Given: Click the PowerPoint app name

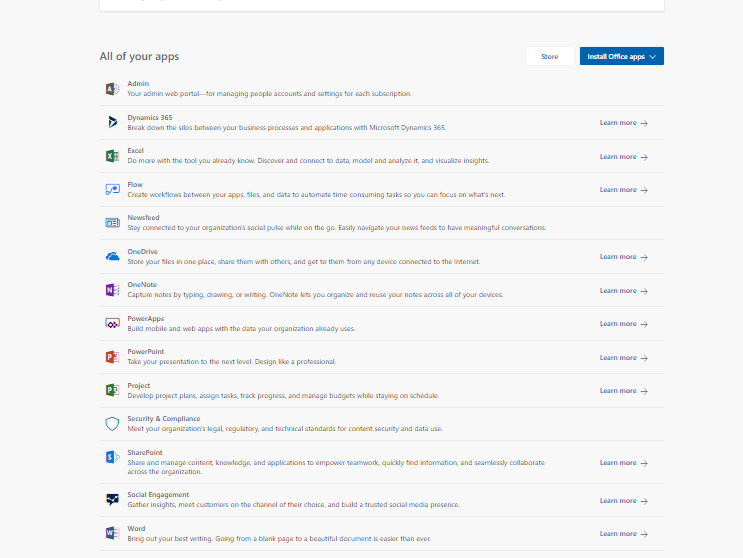Looking at the screenshot, I should pyautogui.click(x=145, y=352).
